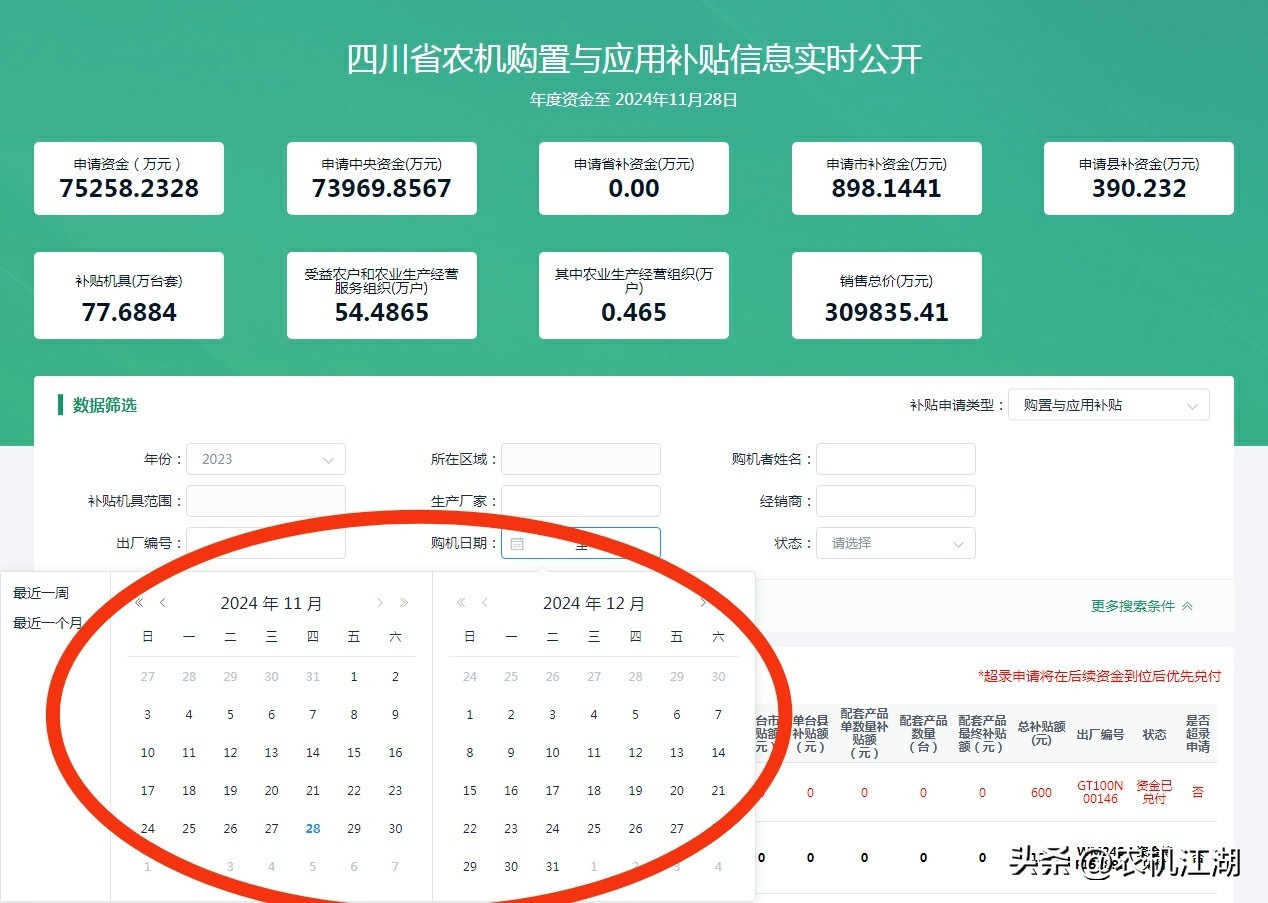This screenshot has height=903, width=1268.
Task: Open the 补贴申请类型 dropdown
Action: click(1108, 405)
